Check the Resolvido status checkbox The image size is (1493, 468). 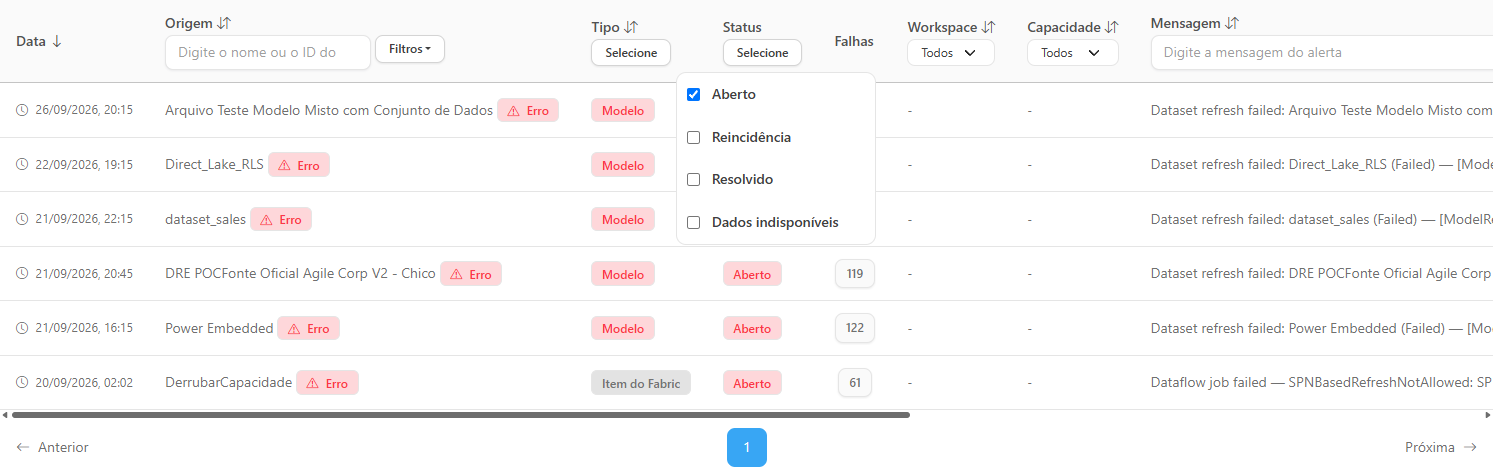694,180
